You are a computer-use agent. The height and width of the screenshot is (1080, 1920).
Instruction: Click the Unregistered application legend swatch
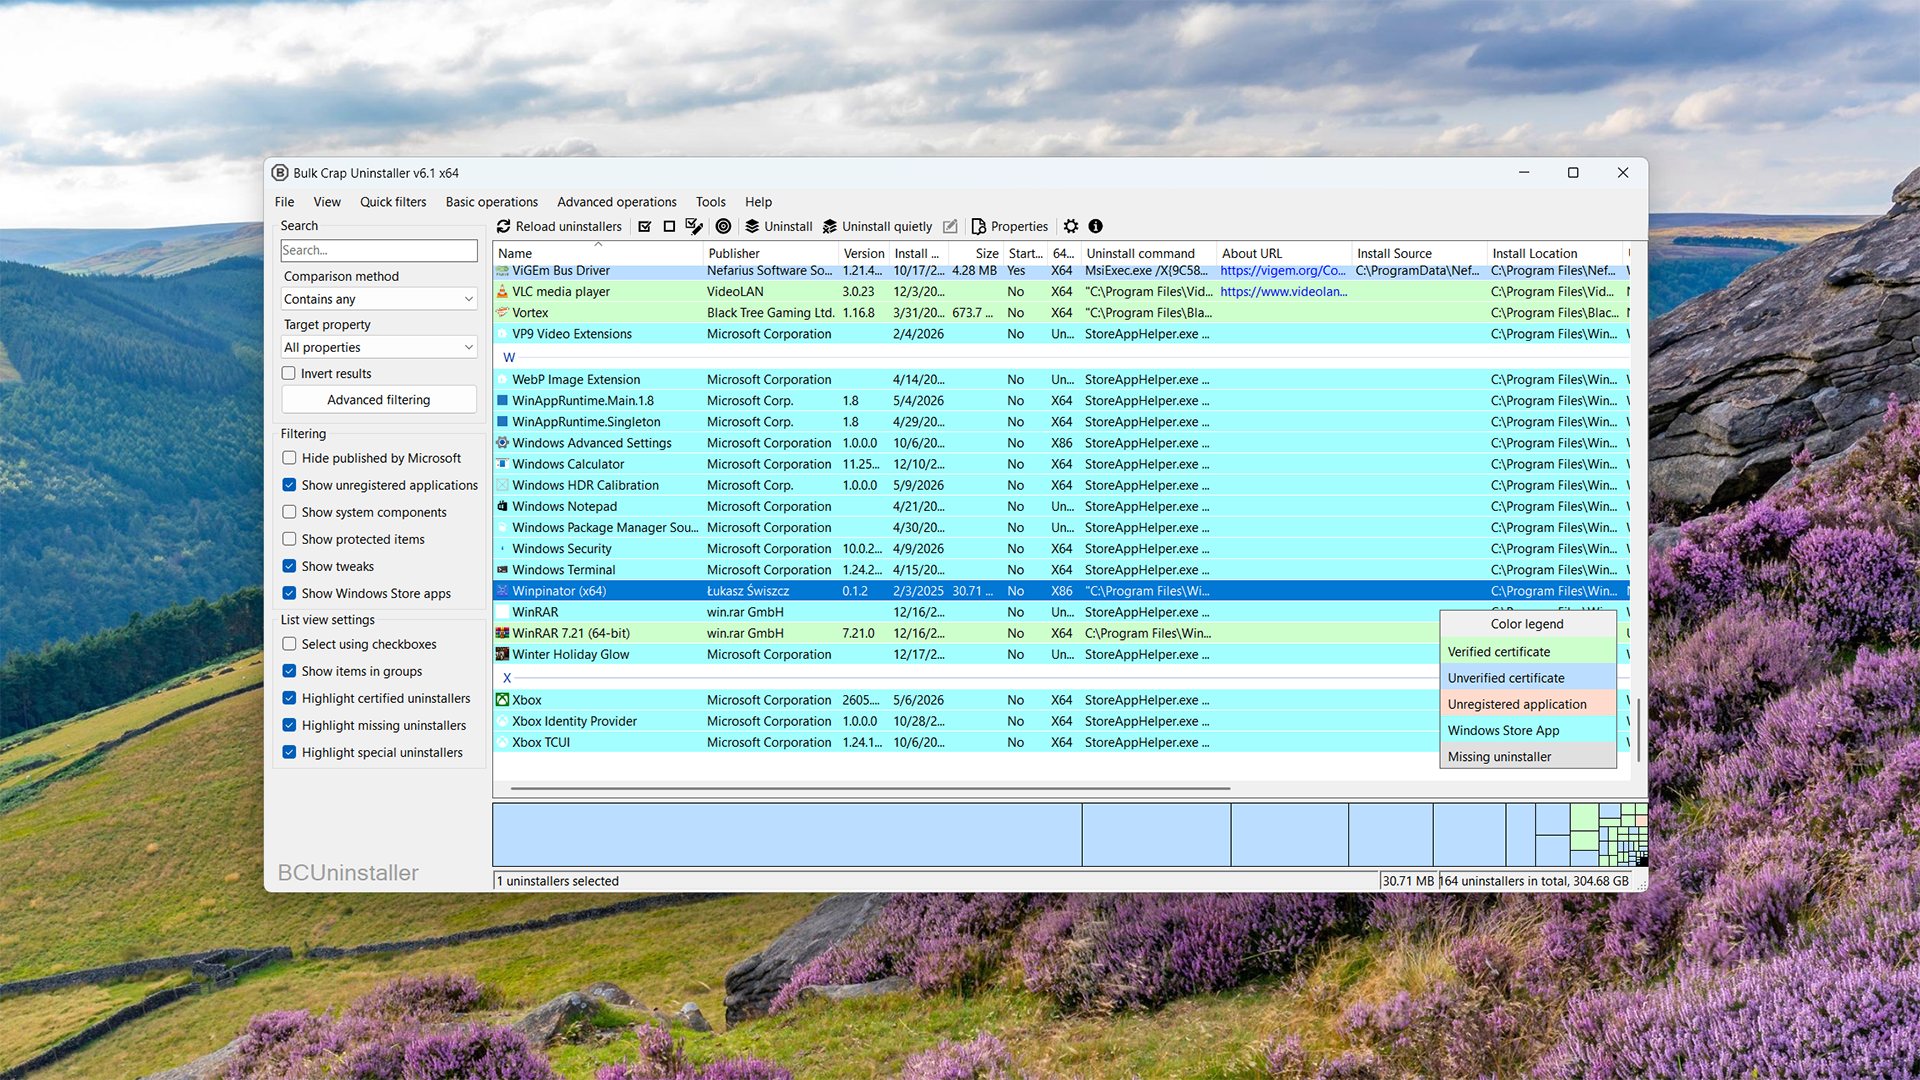1528,704
